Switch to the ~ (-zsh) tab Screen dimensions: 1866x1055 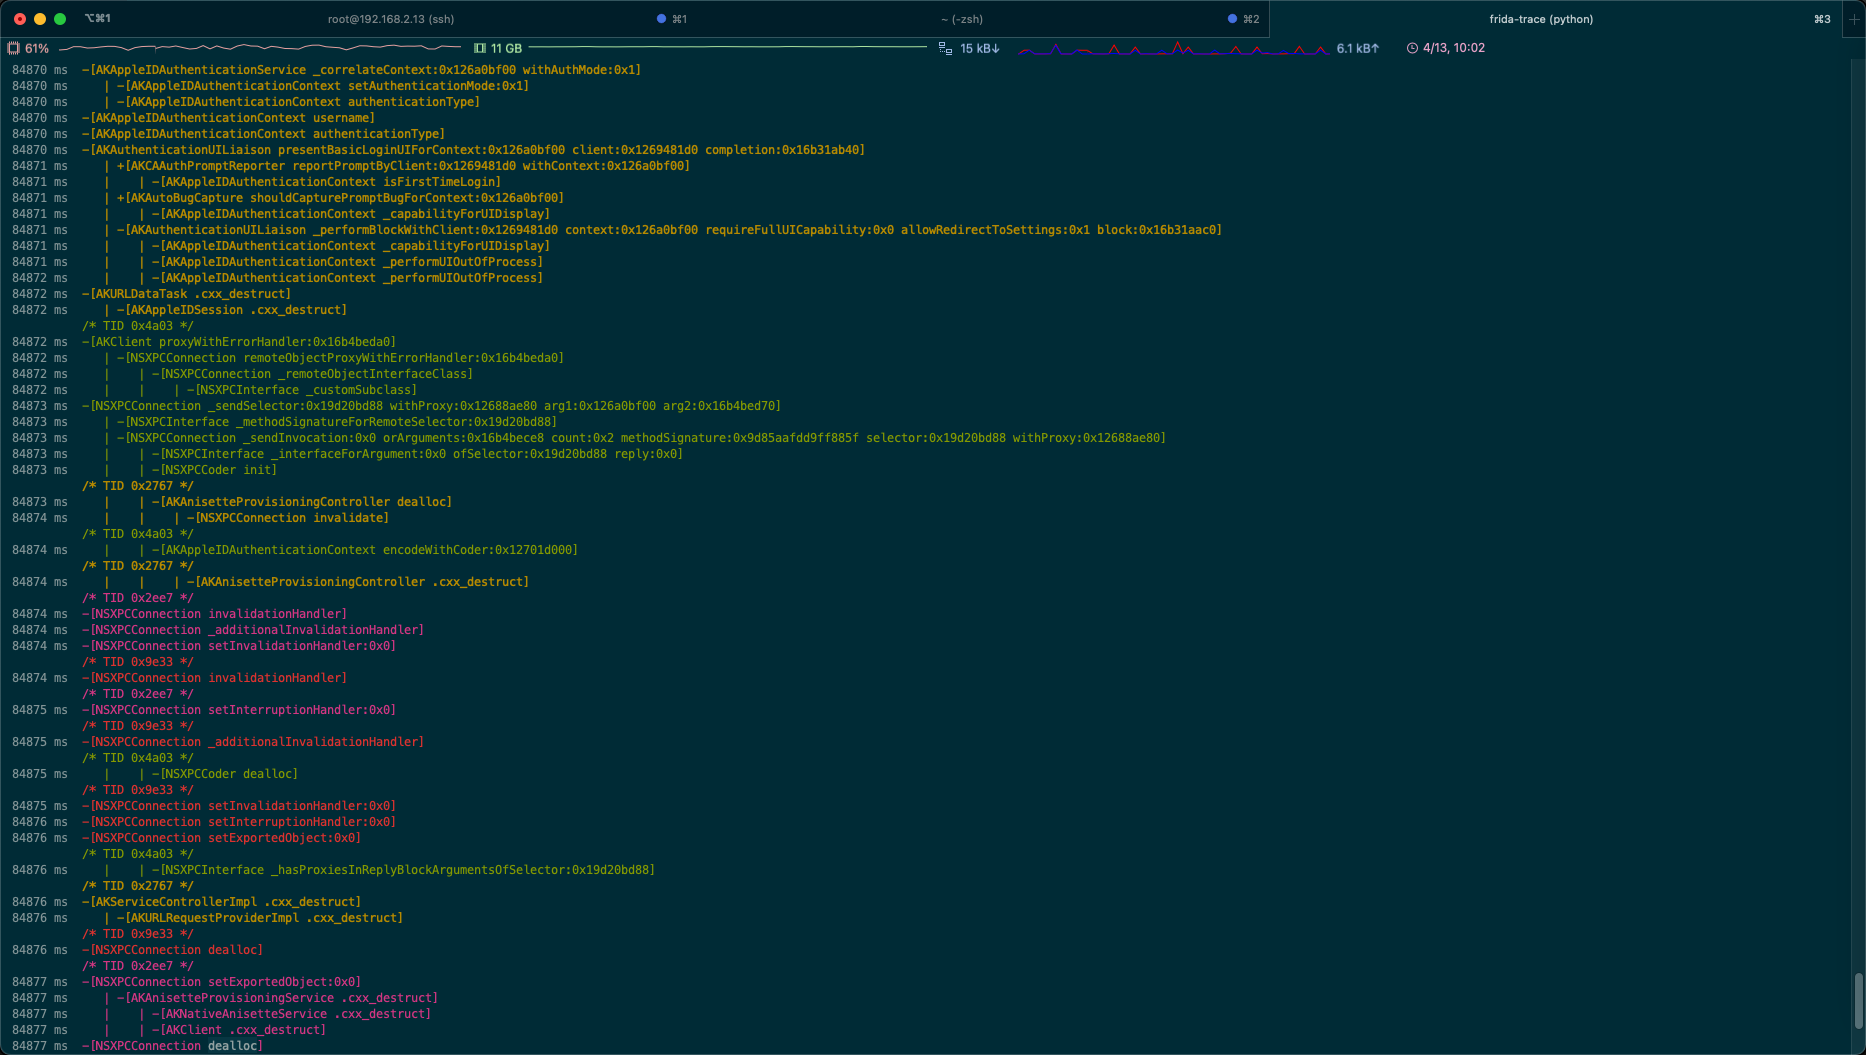click(x=961, y=19)
